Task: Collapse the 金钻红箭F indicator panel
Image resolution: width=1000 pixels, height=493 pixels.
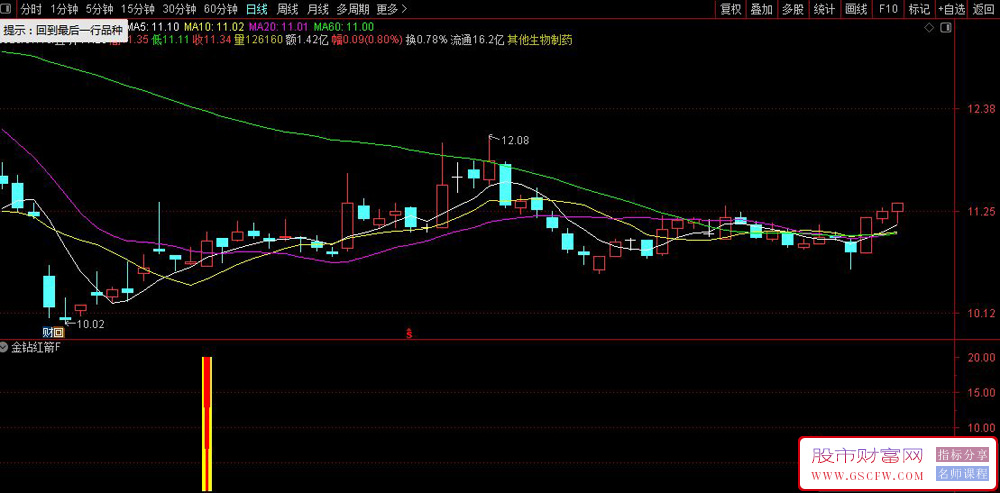Action: [x=4, y=348]
